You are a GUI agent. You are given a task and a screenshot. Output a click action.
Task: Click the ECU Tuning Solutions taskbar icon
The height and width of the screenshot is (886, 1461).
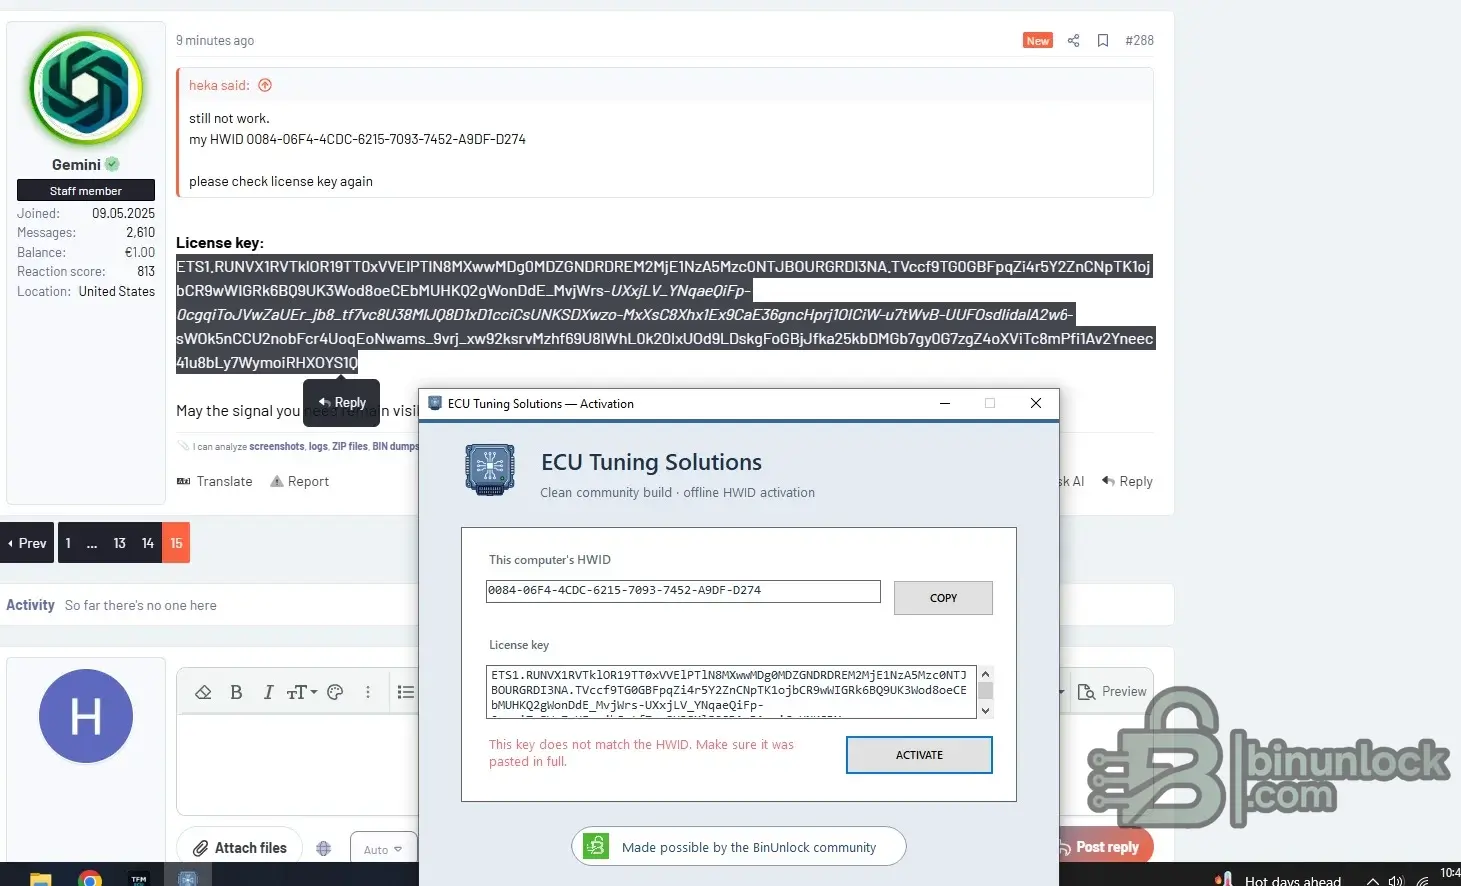tap(188, 879)
